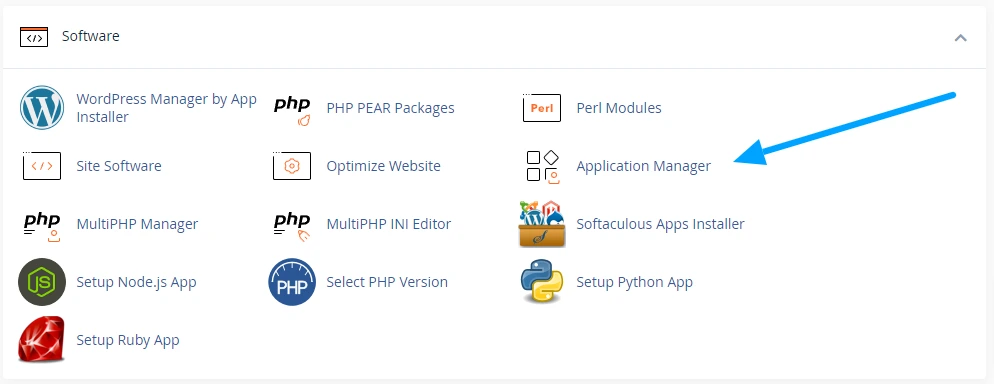Collapse the Software section with chevron
Screen dimensions: 994x384
[x=960, y=38]
